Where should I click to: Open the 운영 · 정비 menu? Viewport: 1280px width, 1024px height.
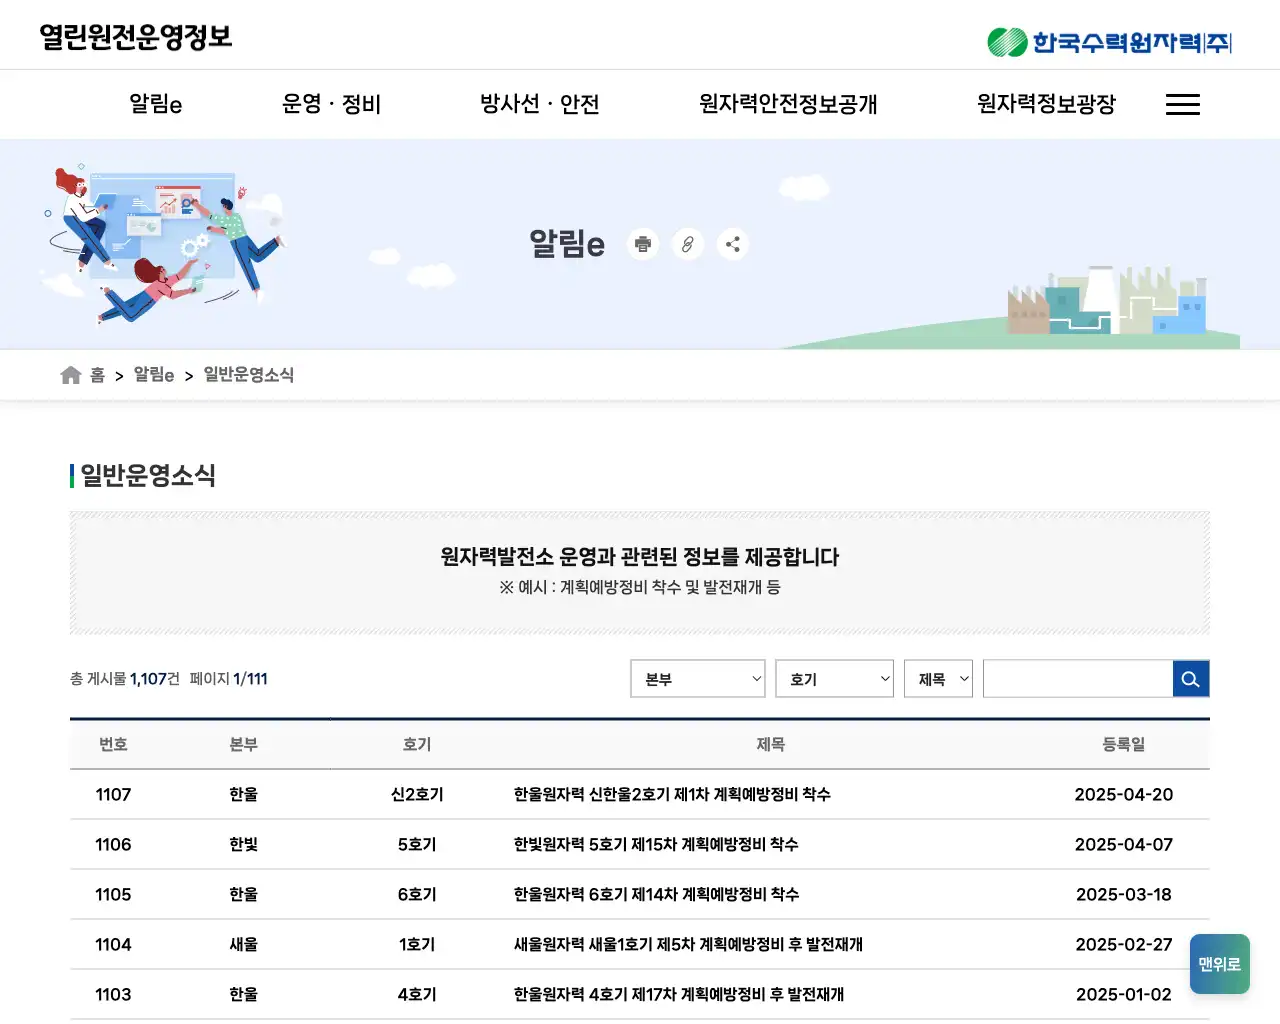tap(332, 104)
